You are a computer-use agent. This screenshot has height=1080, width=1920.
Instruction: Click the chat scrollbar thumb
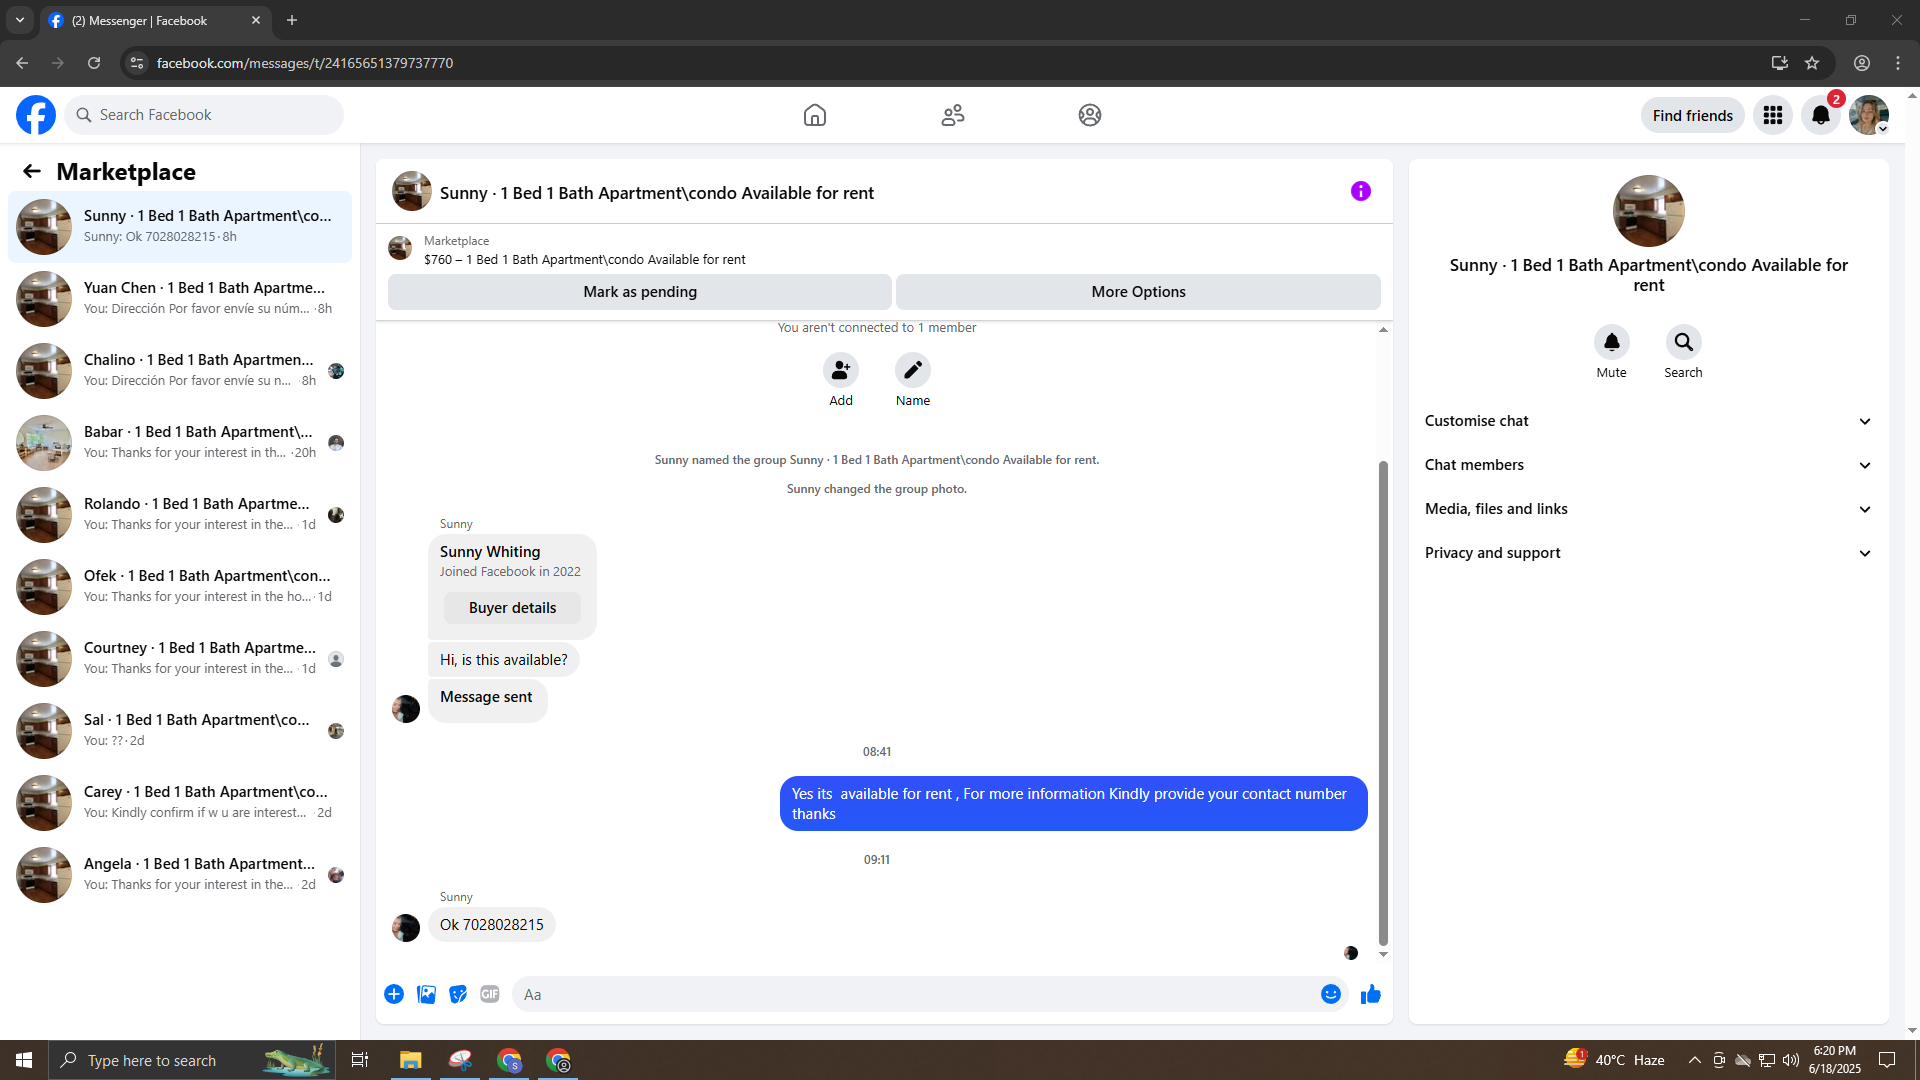1383,703
